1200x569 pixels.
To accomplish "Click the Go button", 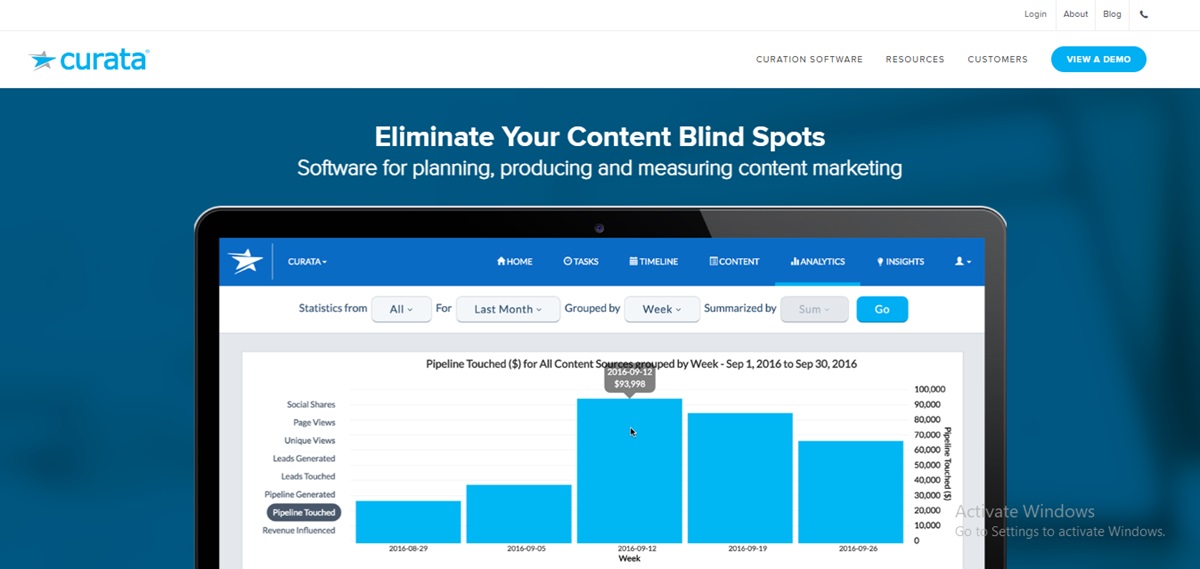I will pos(882,309).
